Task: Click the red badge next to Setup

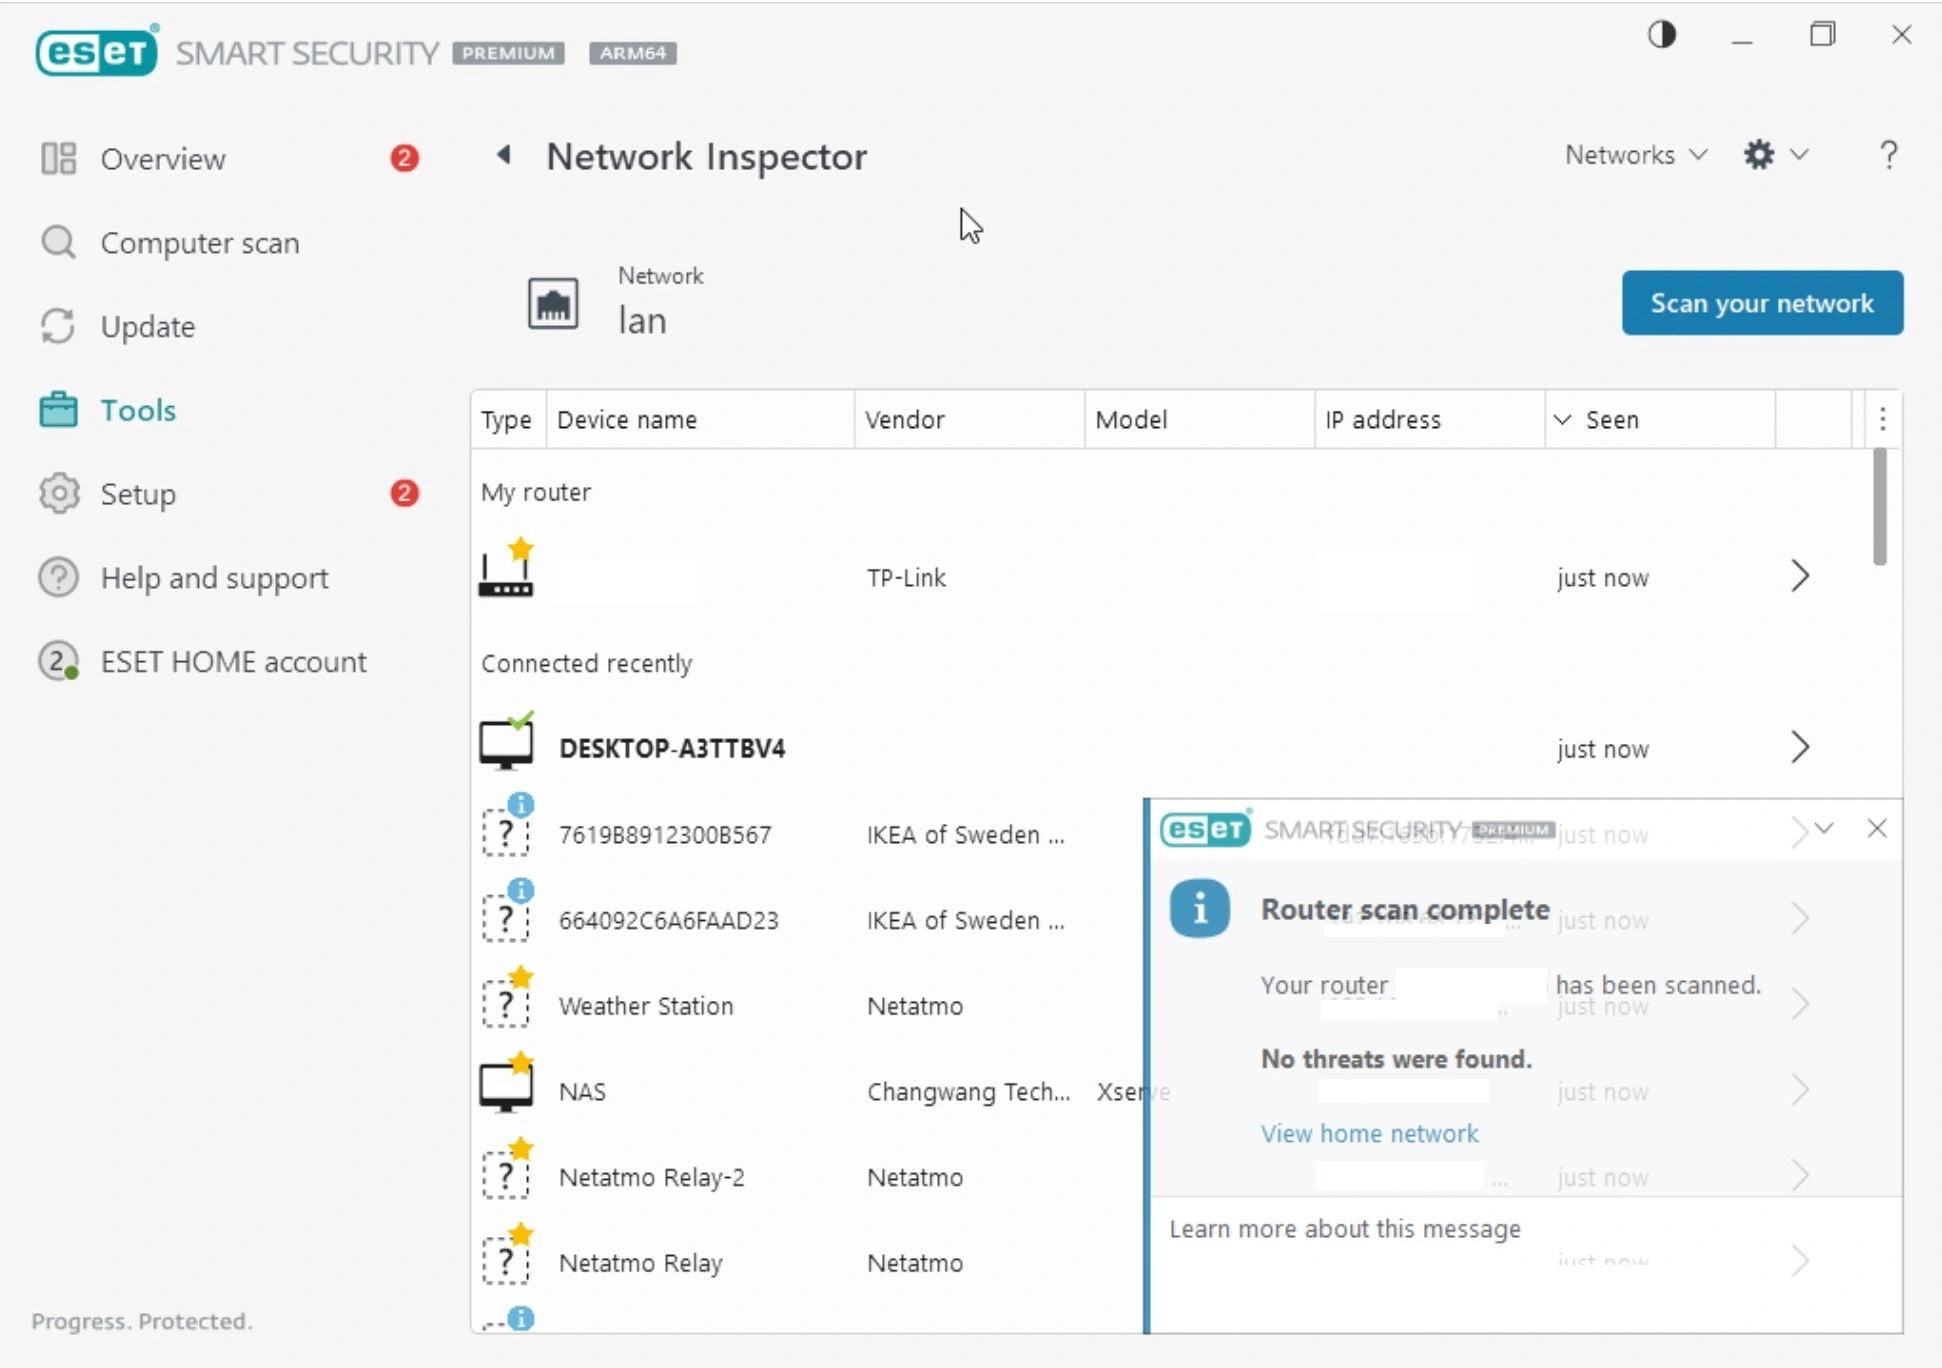Action: (404, 493)
